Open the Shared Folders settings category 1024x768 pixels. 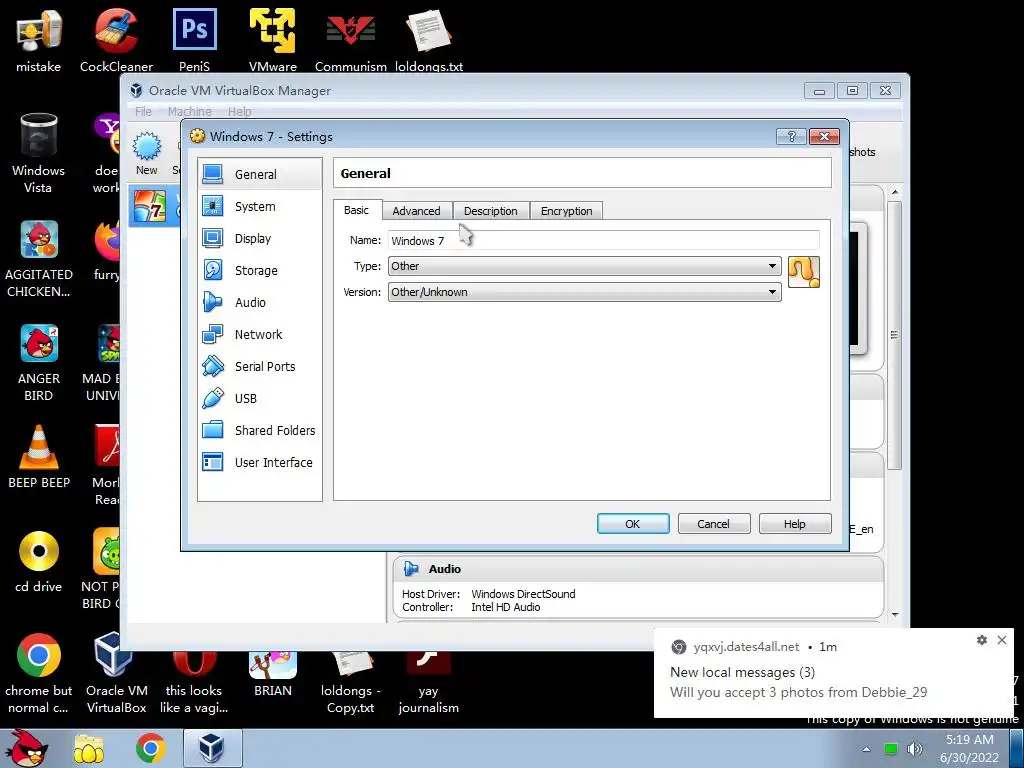(259, 430)
